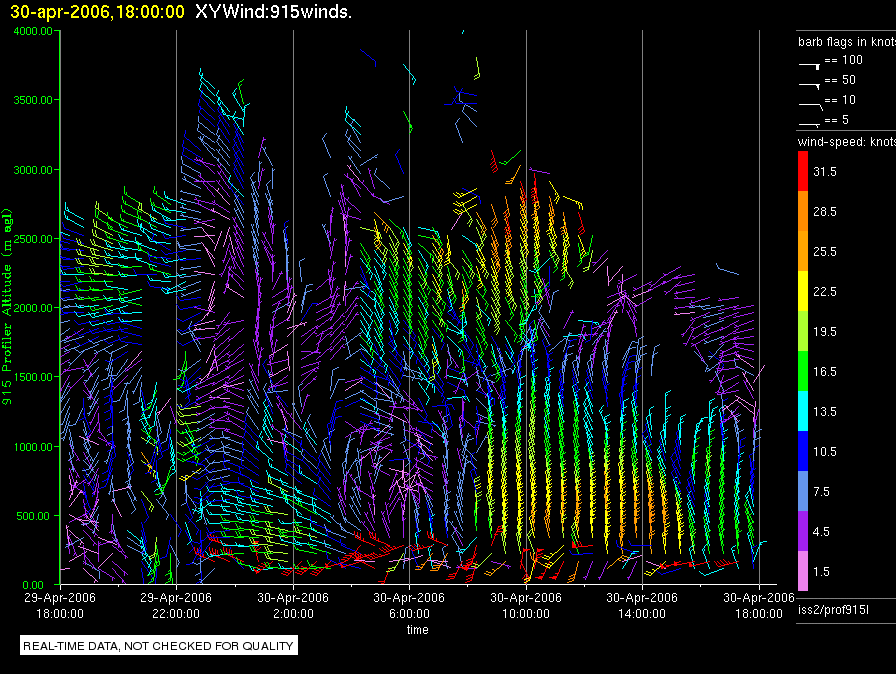
Task: Click the 10 knot barb flag symbol
Action: 809,102
